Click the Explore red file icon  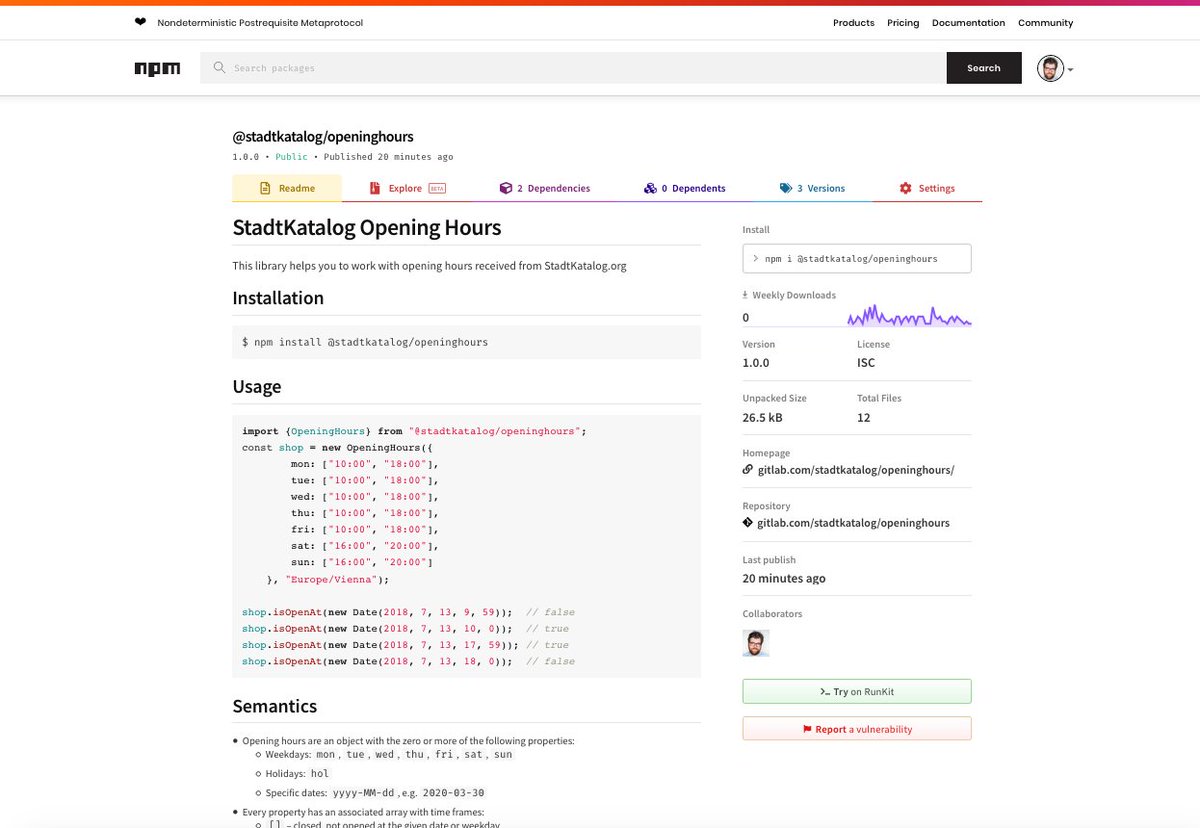[x=375, y=188]
